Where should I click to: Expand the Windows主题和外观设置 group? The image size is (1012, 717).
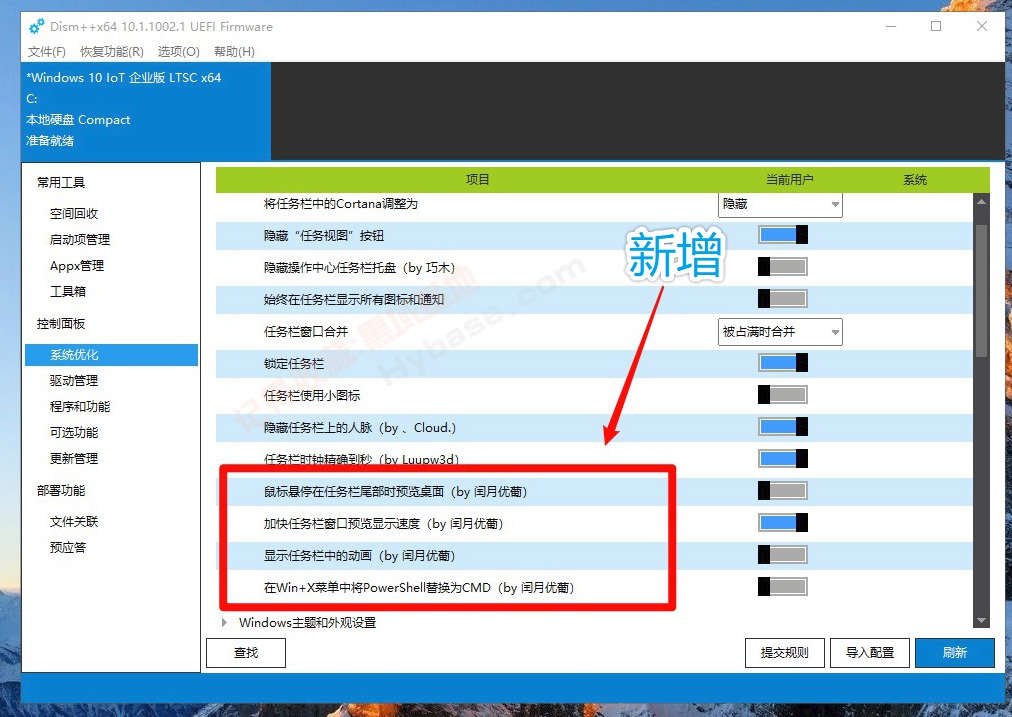(224, 623)
